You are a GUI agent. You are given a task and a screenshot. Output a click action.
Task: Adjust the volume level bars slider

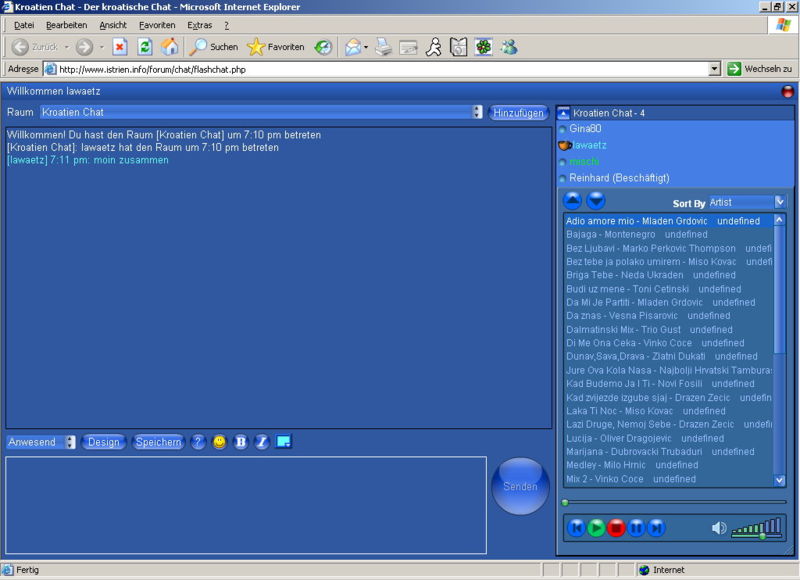756,528
